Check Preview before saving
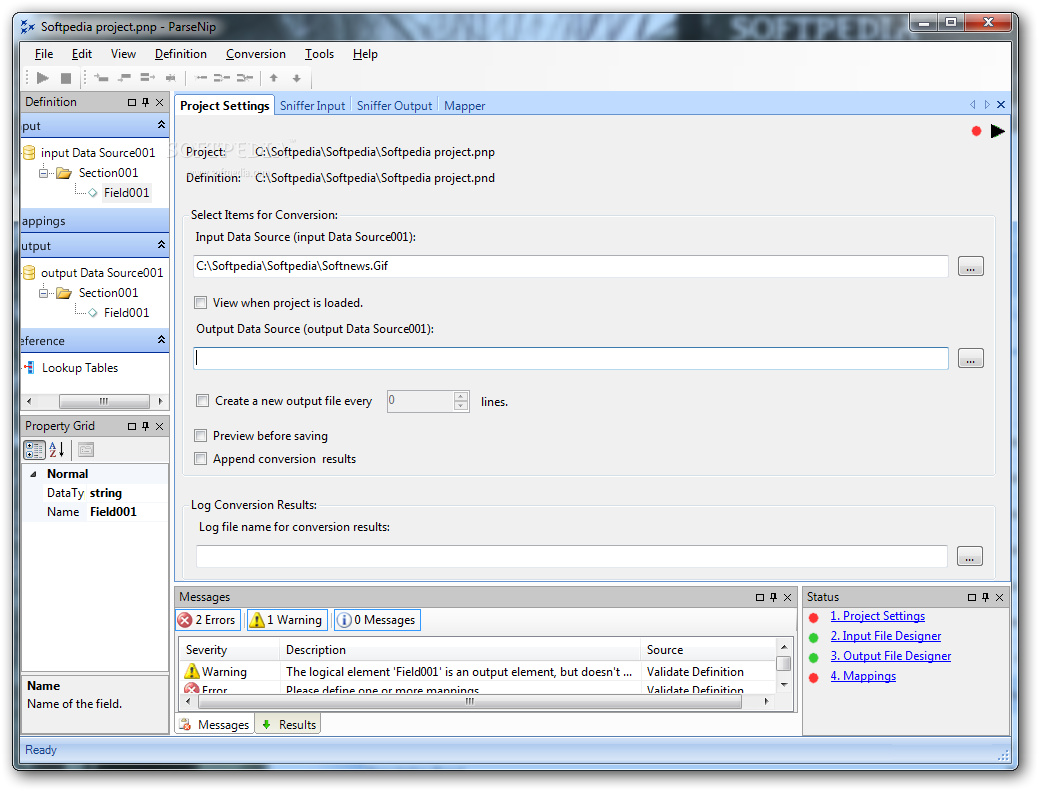1039x791 pixels. click(200, 435)
